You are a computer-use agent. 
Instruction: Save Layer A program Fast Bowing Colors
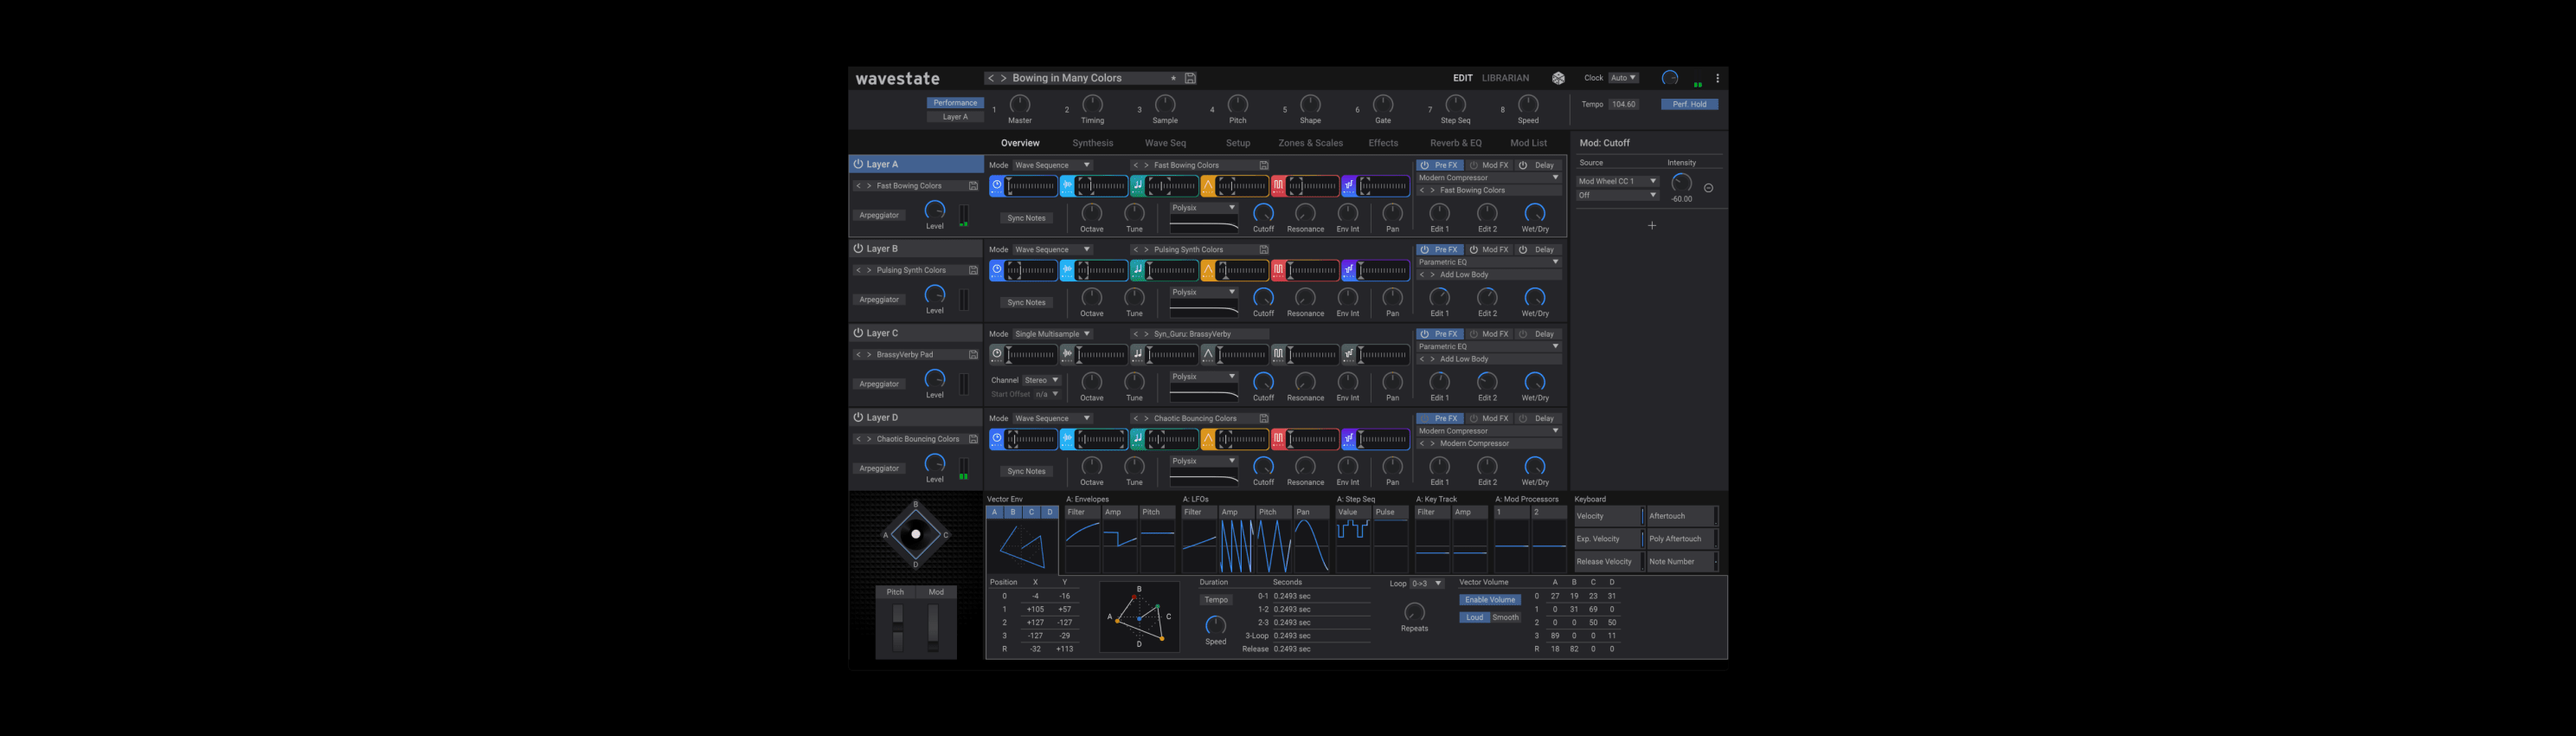(973, 186)
